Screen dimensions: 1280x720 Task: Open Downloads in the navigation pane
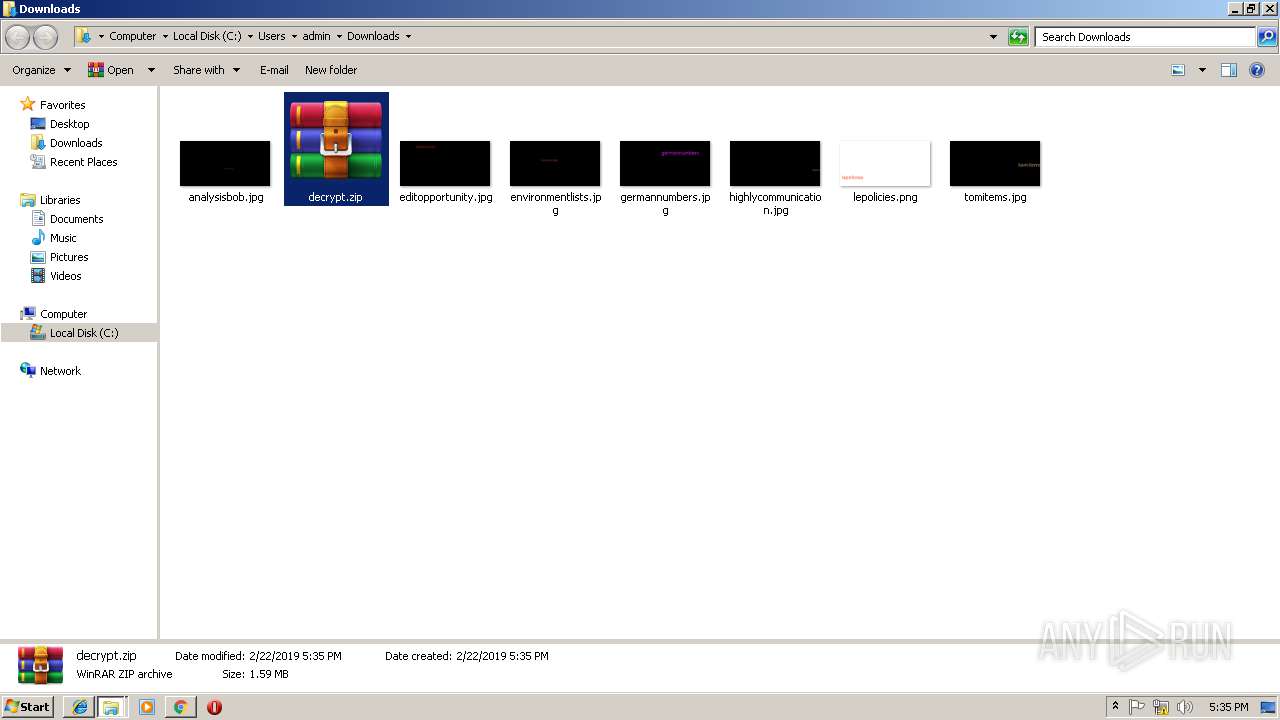(x=76, y=143)
